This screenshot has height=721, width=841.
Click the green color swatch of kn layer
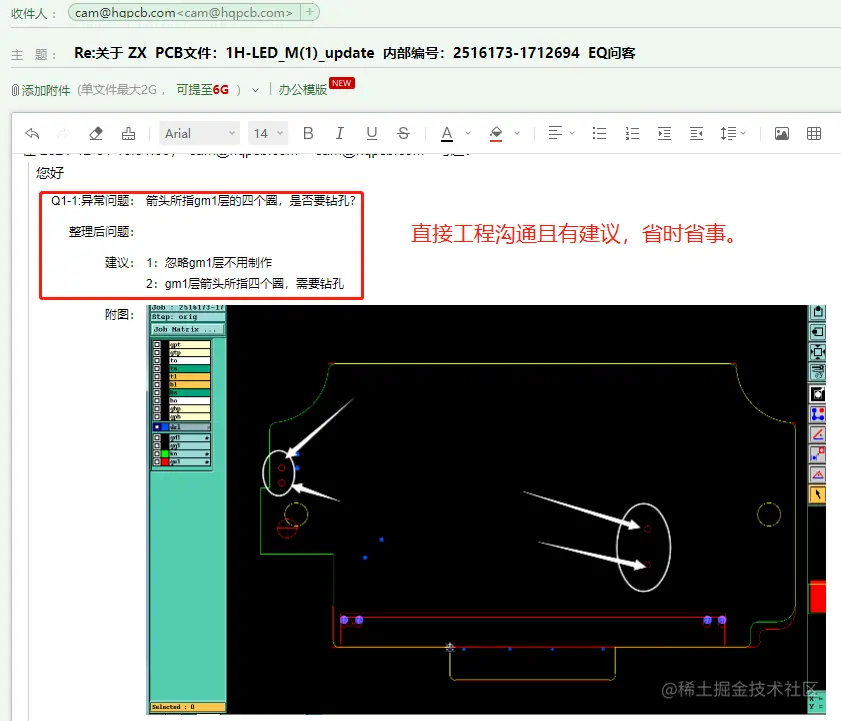[165, 454]
